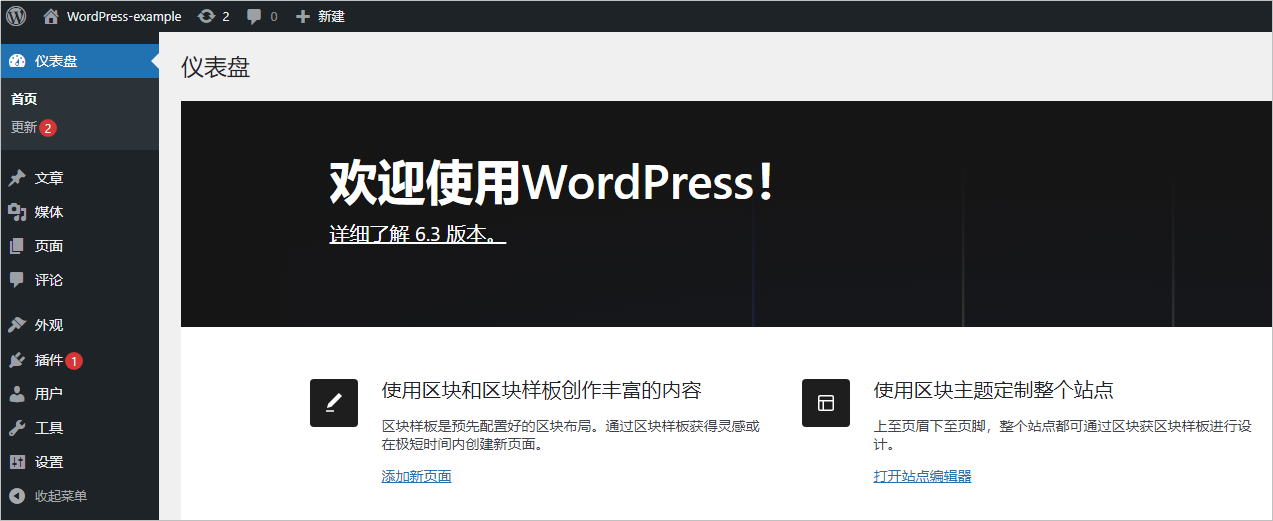Click the person icon for 用户
1273x521 pixels.
point(17,394)
